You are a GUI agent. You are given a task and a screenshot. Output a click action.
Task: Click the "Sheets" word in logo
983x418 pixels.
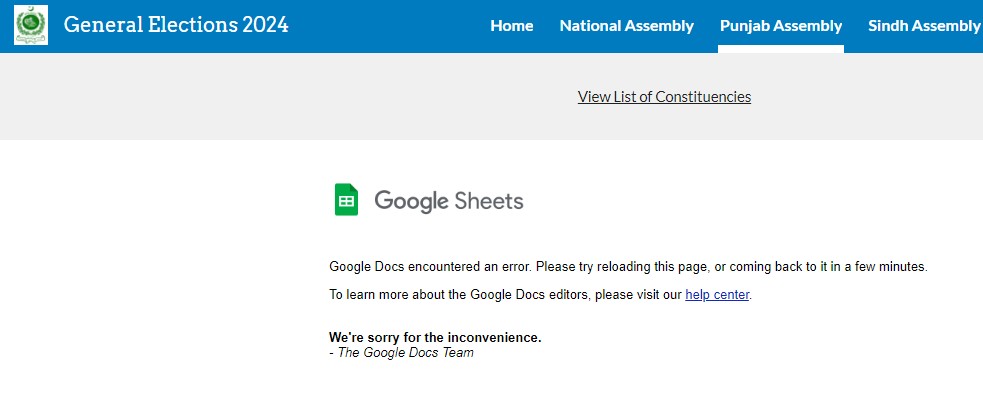[x=489, y=200]
